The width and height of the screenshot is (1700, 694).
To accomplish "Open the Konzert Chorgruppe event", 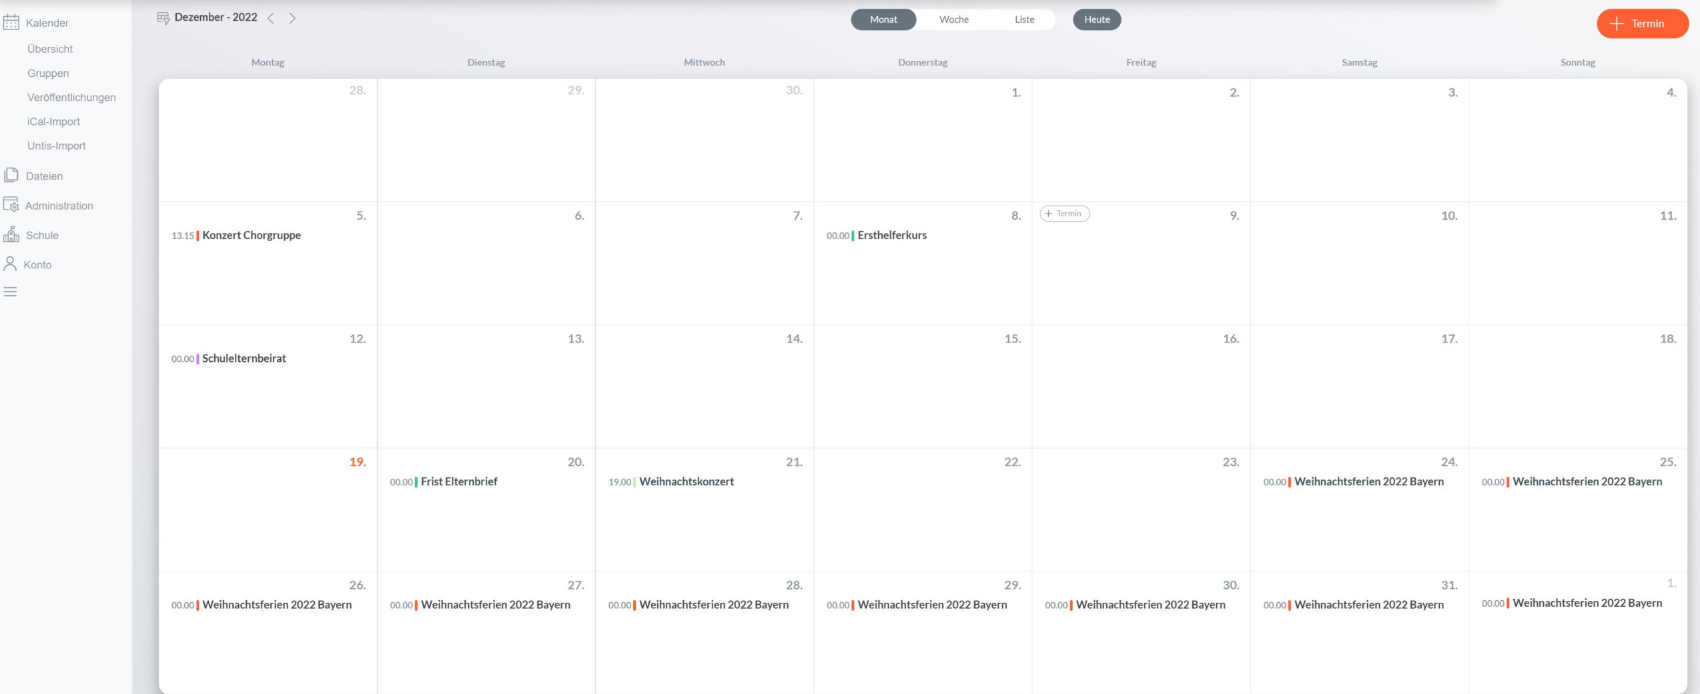I will 251,236.
